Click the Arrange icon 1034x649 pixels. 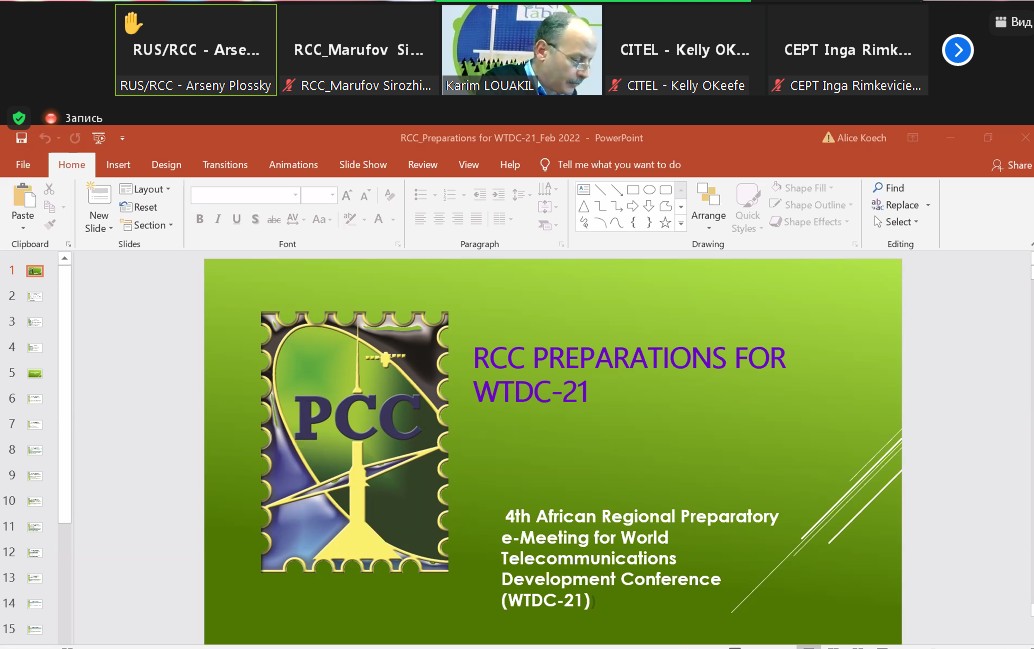(x=708, y=195)
